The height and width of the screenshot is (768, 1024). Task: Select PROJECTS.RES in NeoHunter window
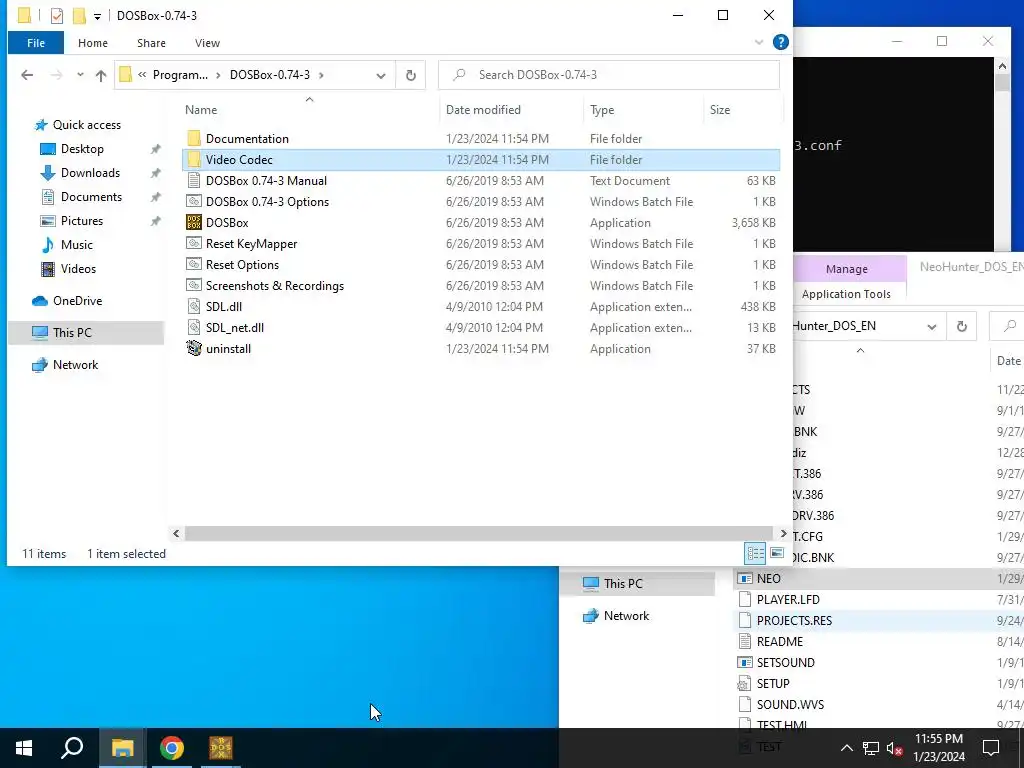[794, 620]
